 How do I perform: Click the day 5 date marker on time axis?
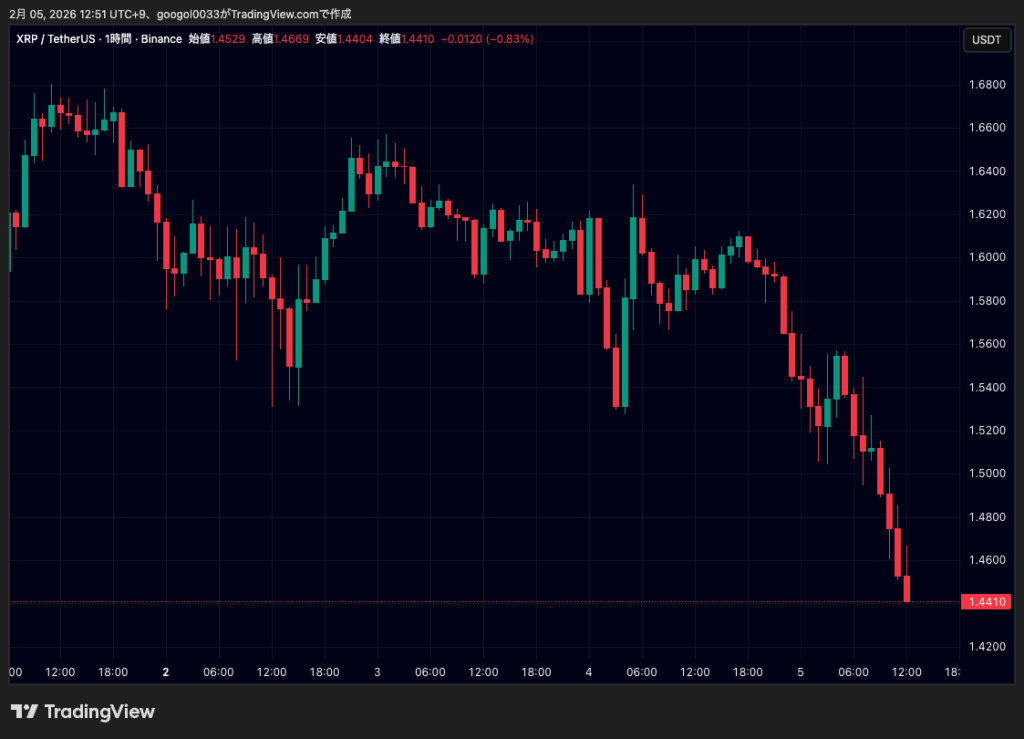800,672
